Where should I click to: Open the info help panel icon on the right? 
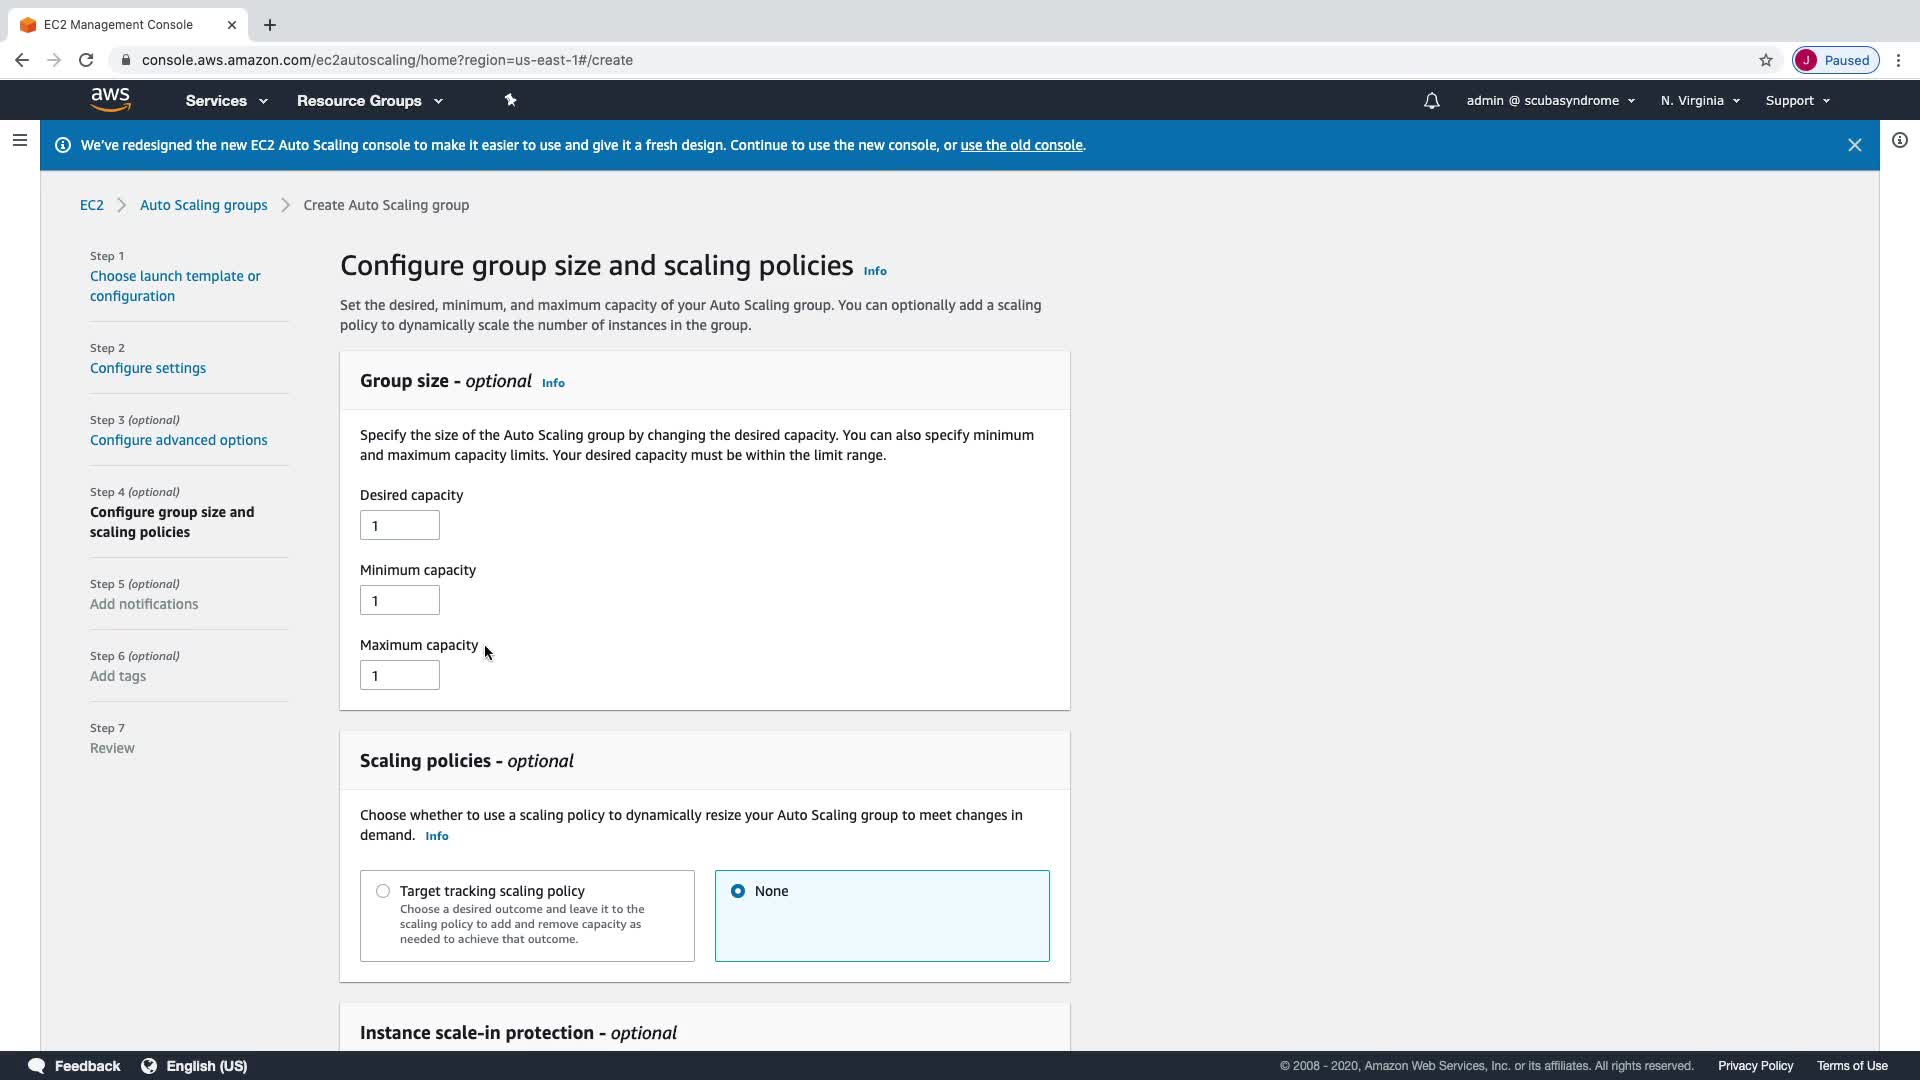pyautogui.click(x=1899, y=141)
